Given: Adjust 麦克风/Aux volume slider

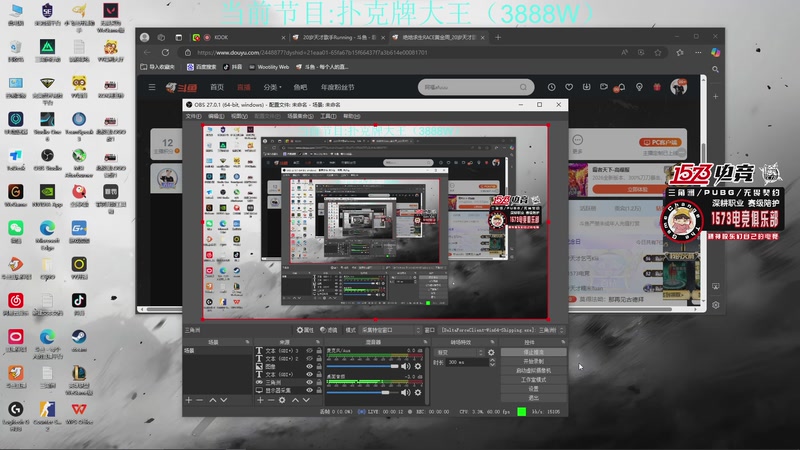Looking at the screenshot, I should pos(362,366).
